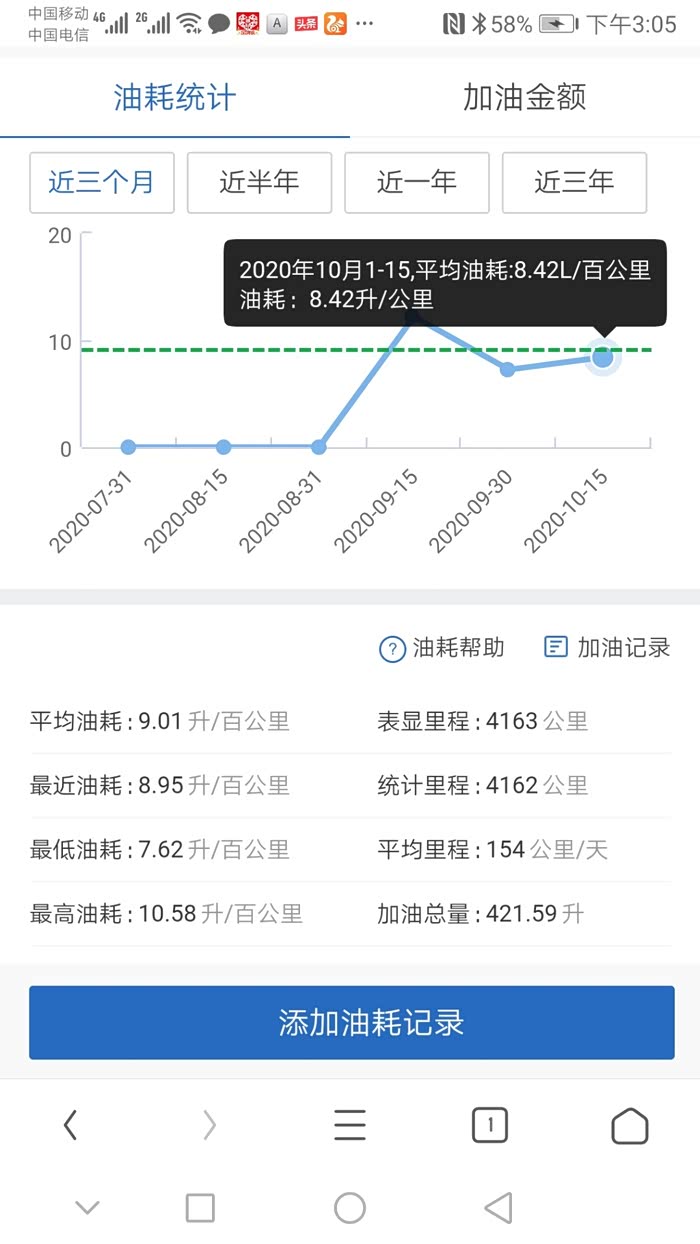Switch to the 加油金额 tab
700x1244 pixels.
(x=524, y=97)
